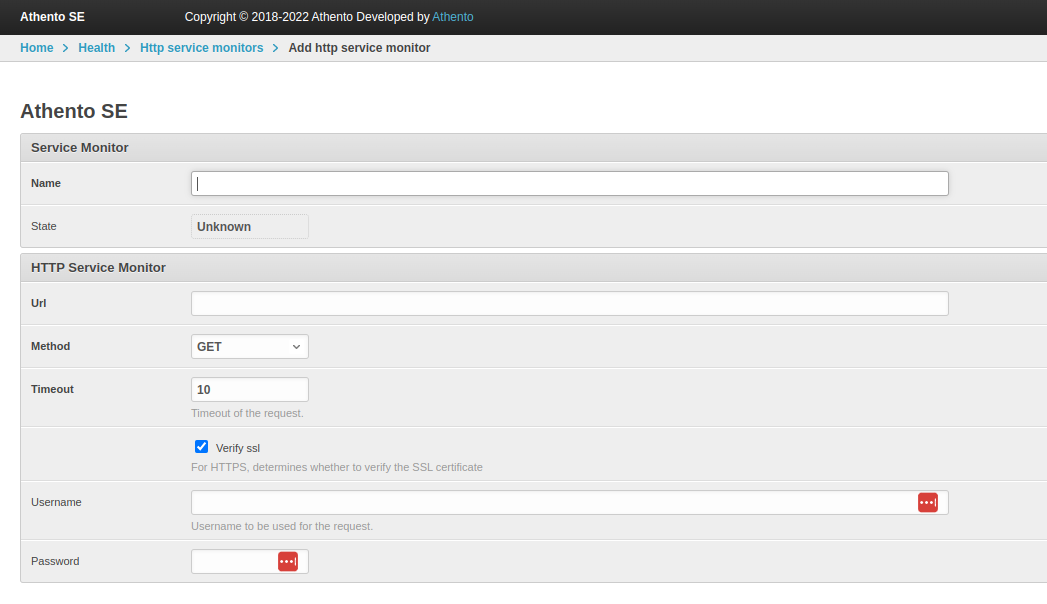Go to Home in the breadcrumb

coord(37,48)
